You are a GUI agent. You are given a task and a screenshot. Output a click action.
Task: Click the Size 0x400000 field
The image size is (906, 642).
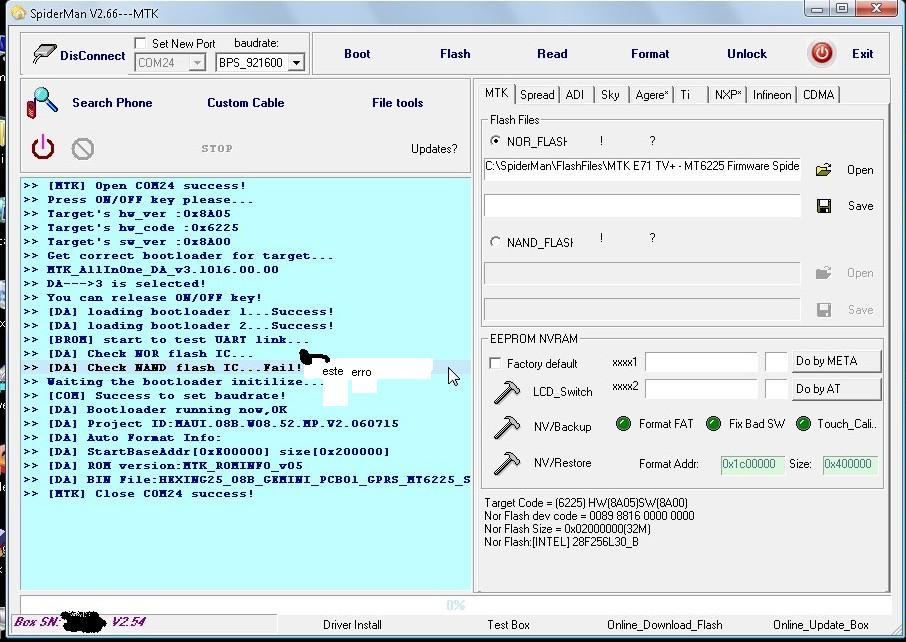click(x=850, y=465)
